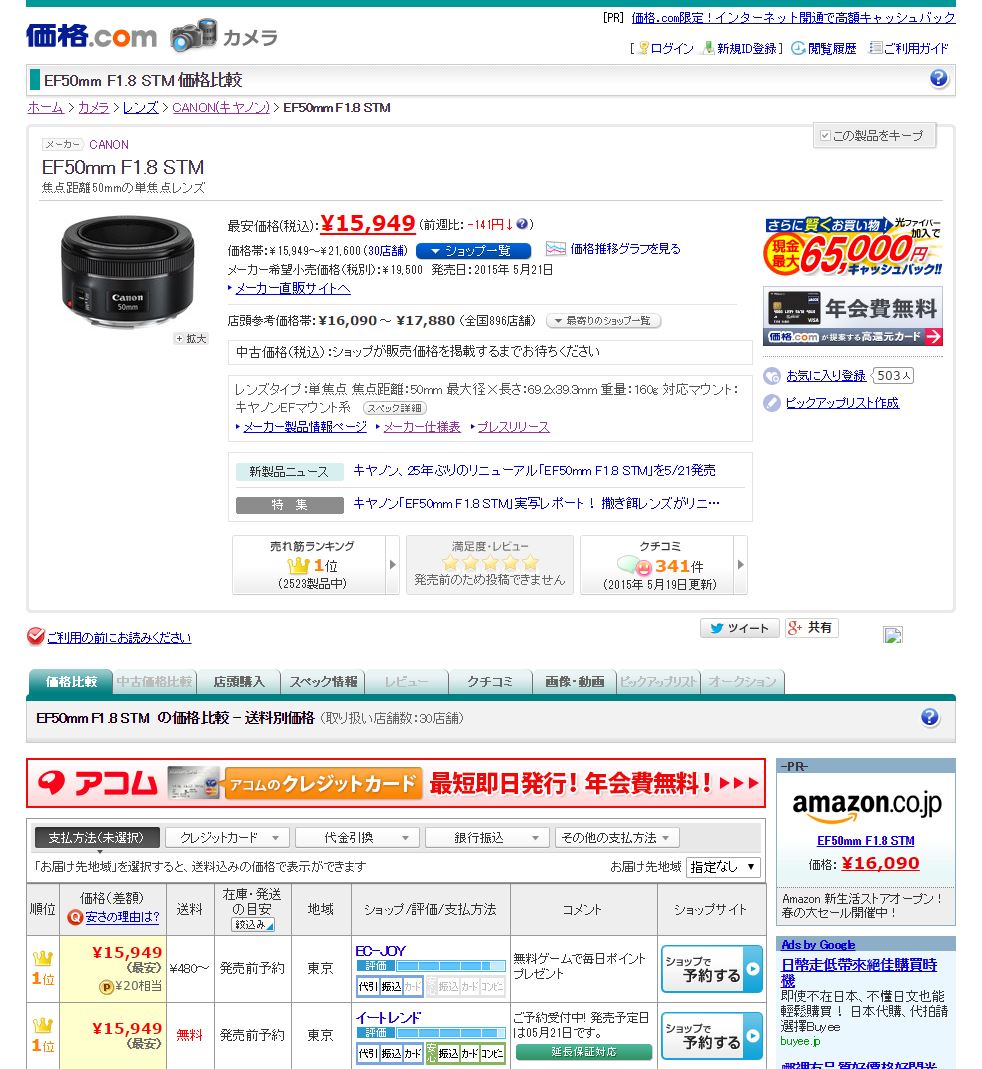Image resolution: width=982 pixels, height=1069 pixels.
Task: Click the 拡大 enlarge image button
Action: [190, 339]
